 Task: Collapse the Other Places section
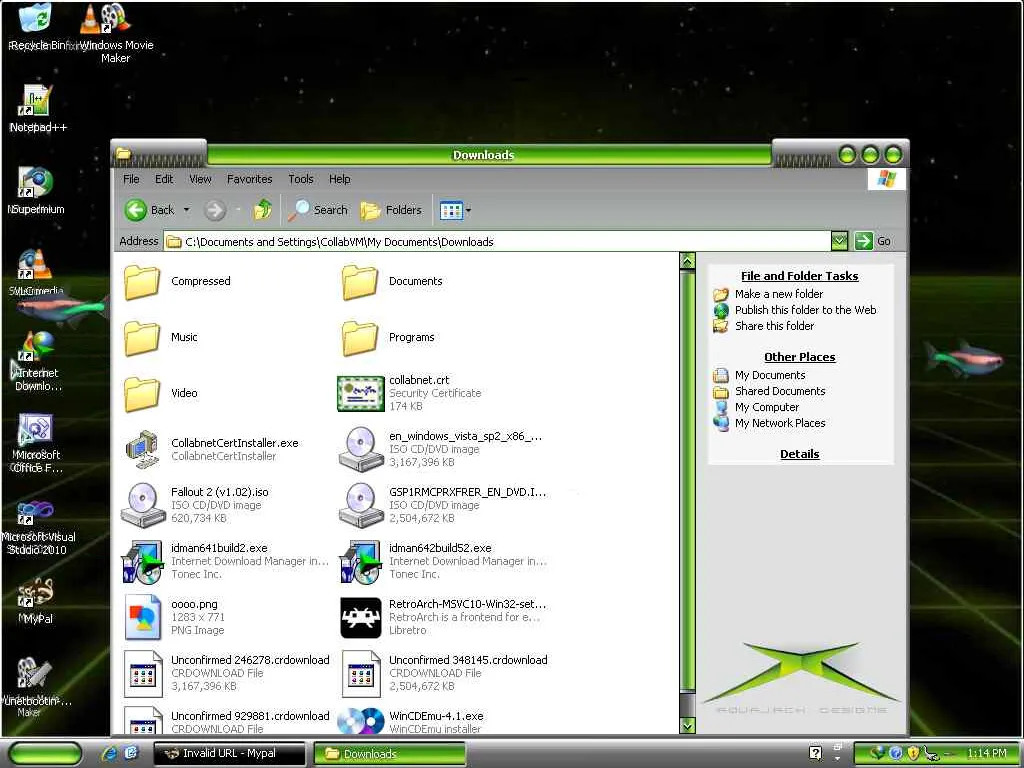pyautogui.click(x=799, y=357)
